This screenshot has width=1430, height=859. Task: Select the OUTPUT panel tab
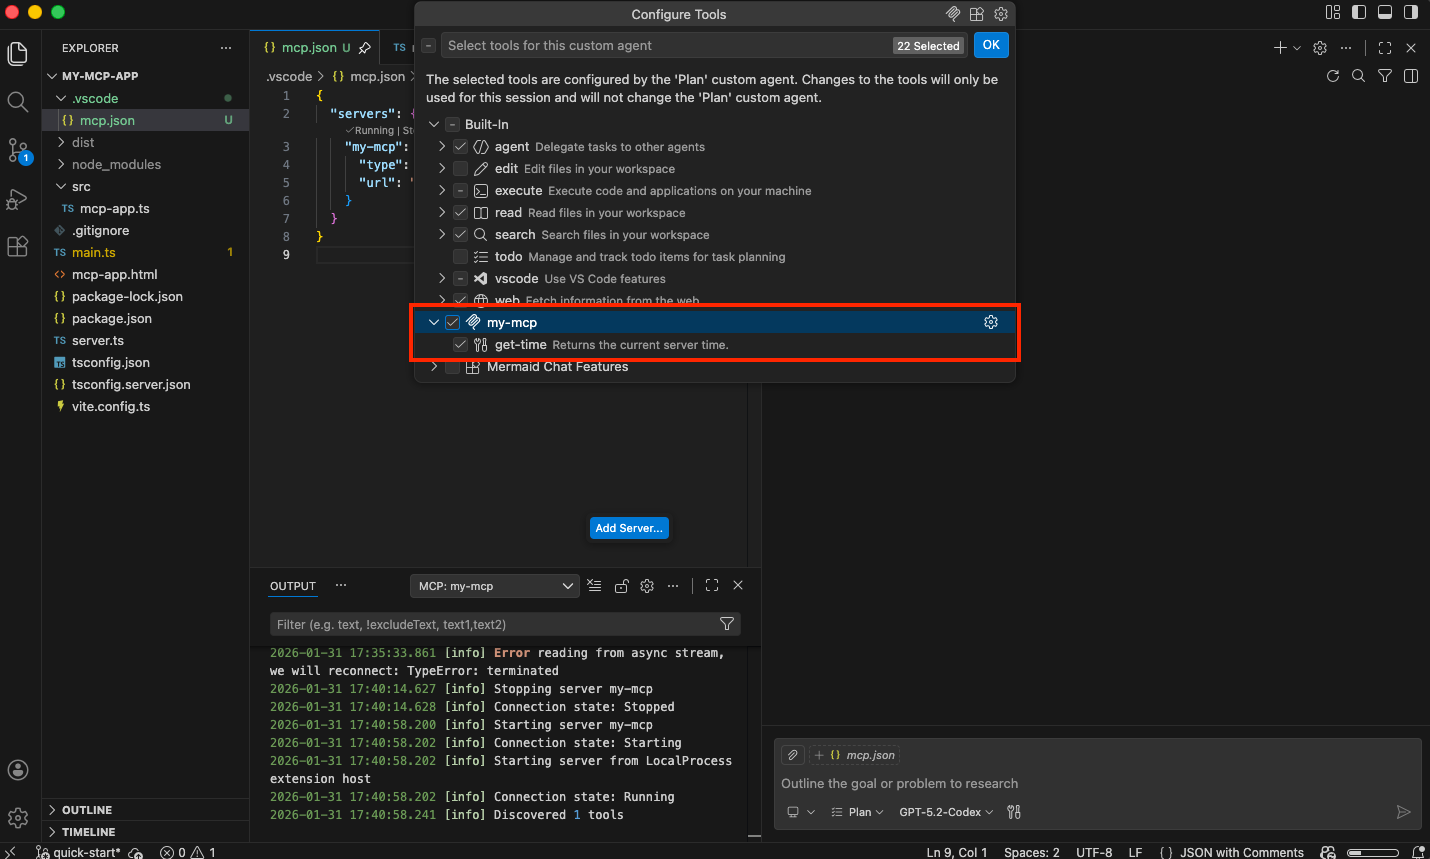pos(292,586)
